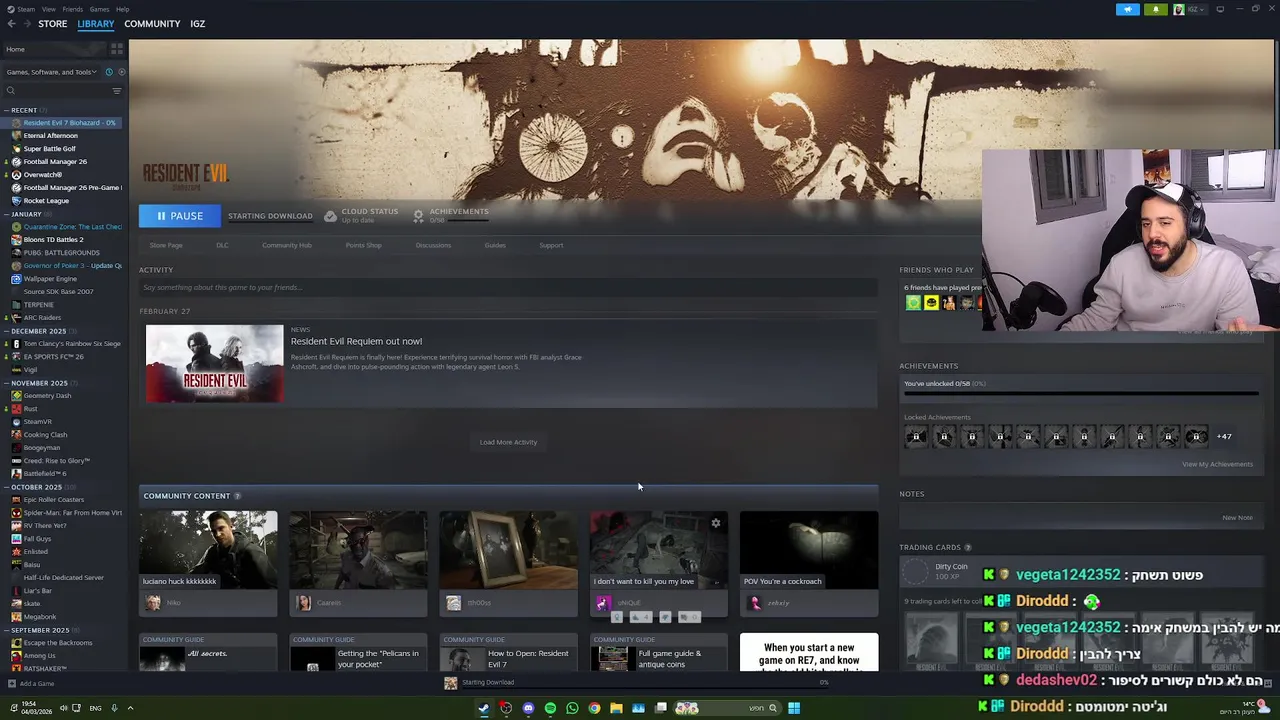This screenshot has width=1280, height=720.
Task: Collapse the DECEMBER 2025 group
Action: [6, 331]
